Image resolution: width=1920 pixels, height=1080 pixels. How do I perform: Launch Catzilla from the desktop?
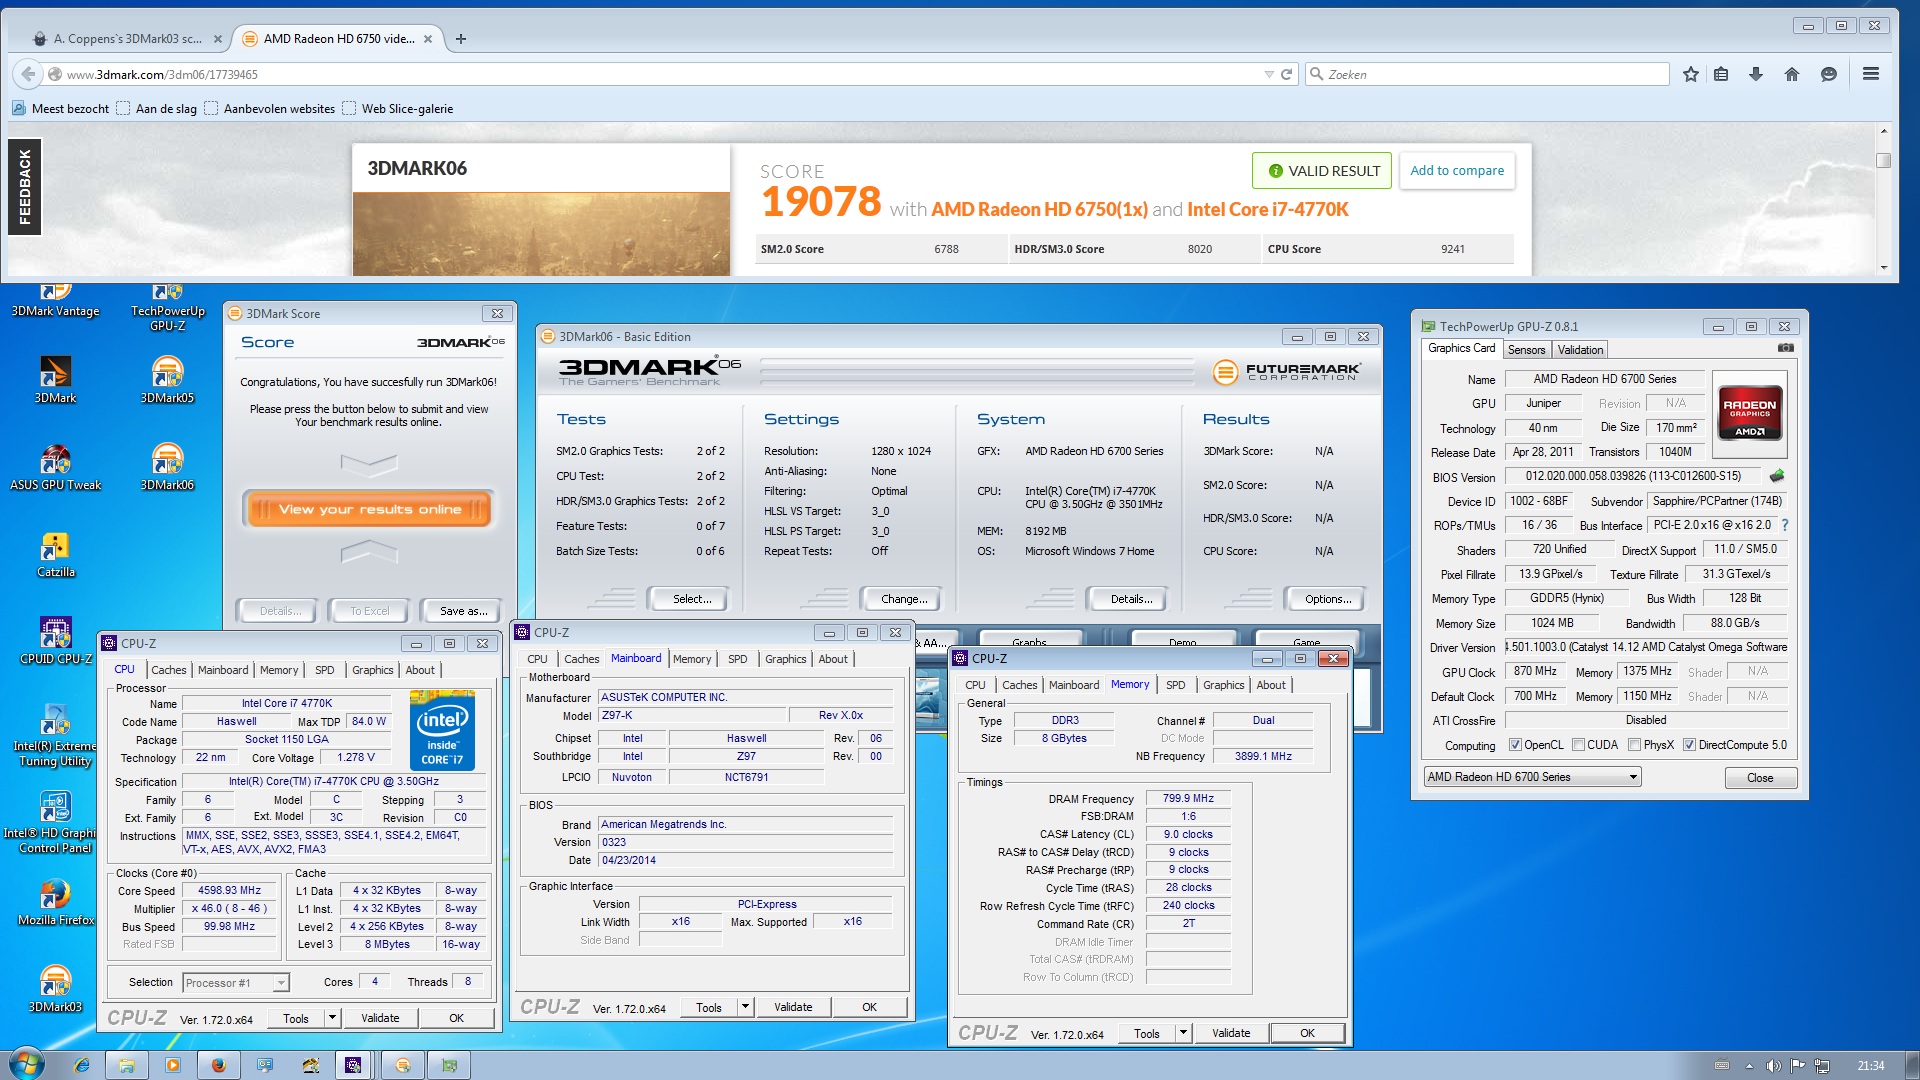click(x=55, y=554)
